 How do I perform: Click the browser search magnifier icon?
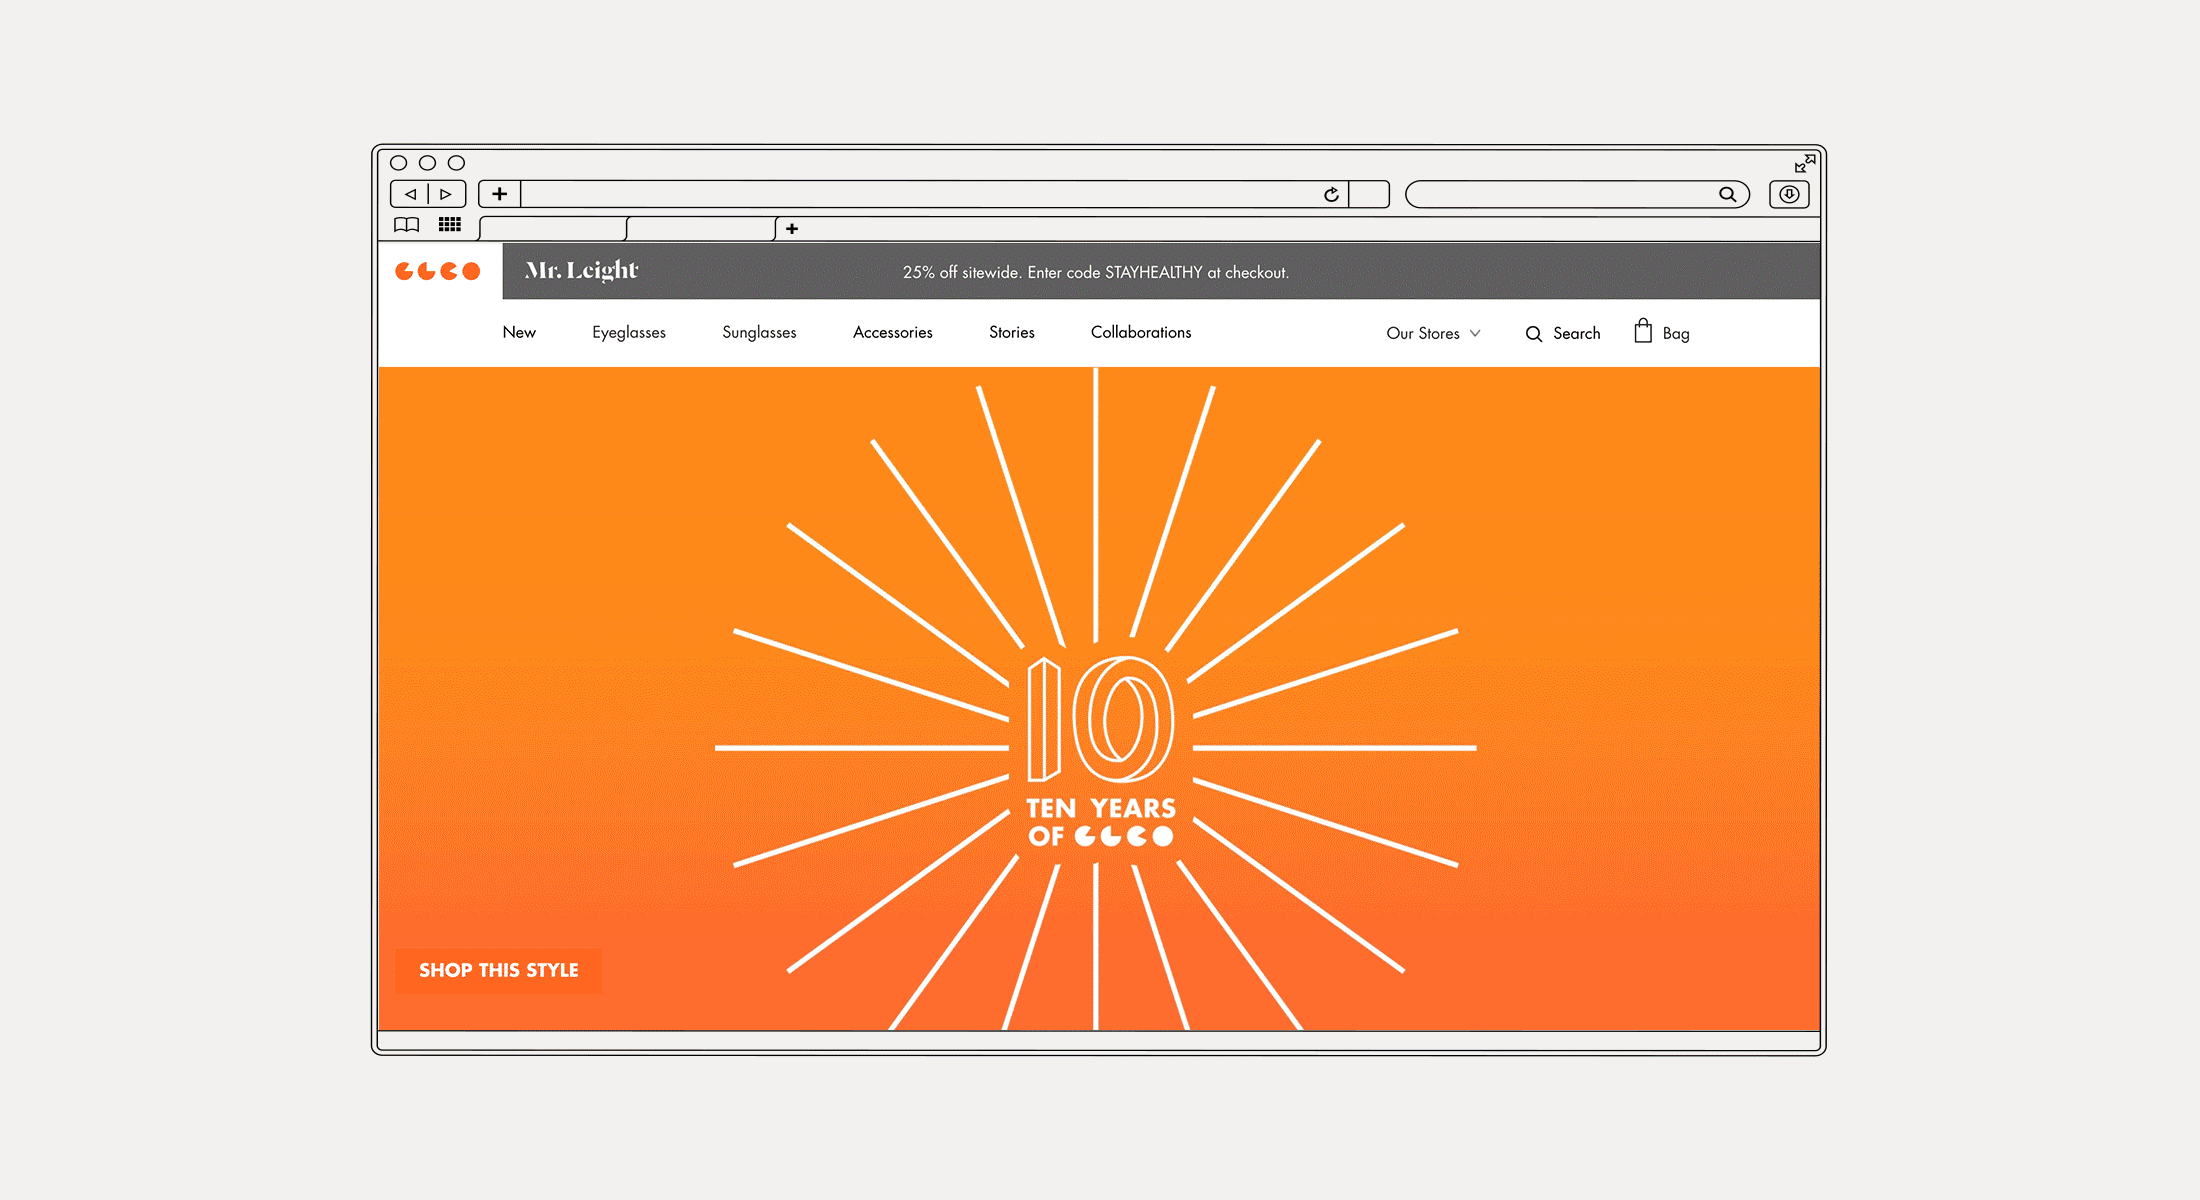click(x=1727, y=194)
